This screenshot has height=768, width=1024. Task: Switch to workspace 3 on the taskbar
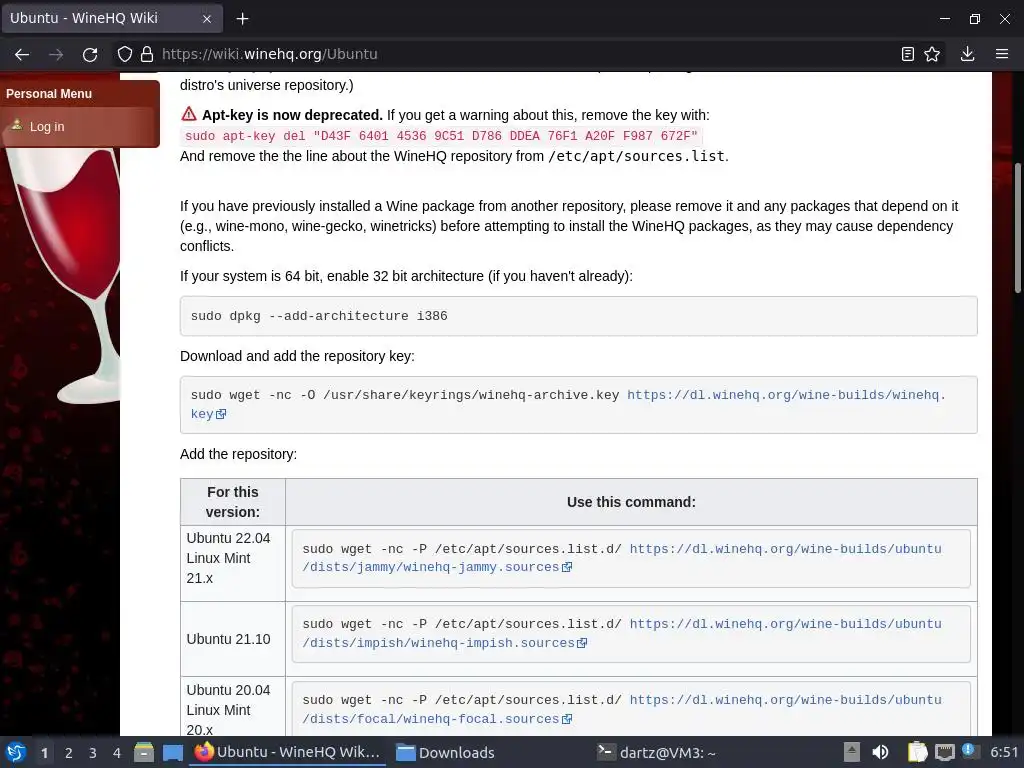93,753
